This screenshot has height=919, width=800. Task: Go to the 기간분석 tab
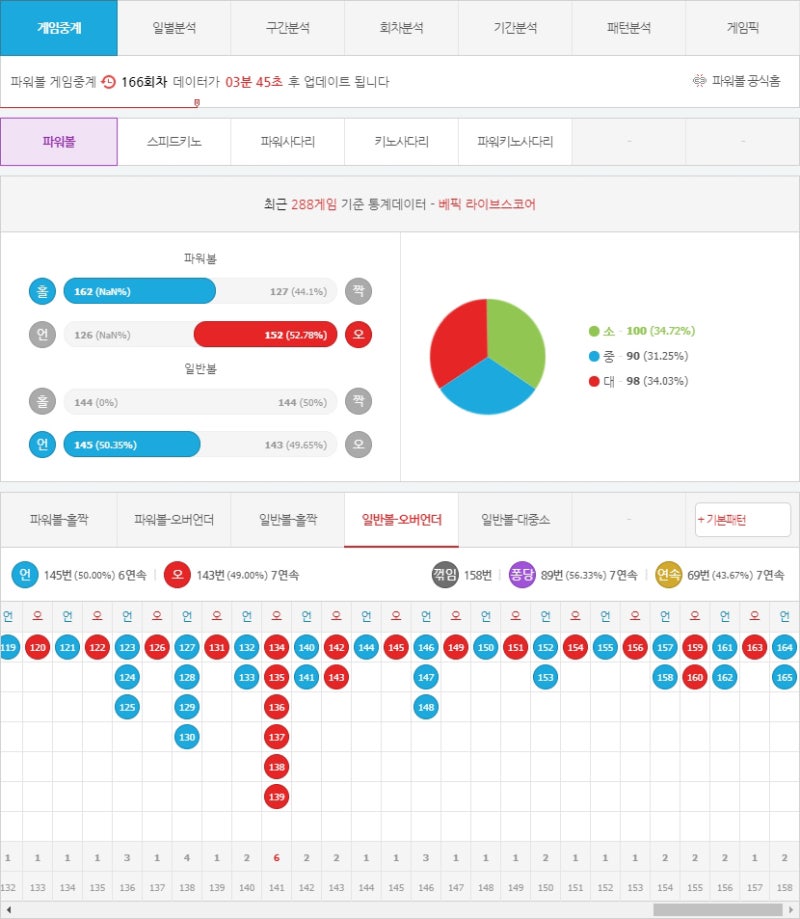pyautogui.click(x=515, y=28)
